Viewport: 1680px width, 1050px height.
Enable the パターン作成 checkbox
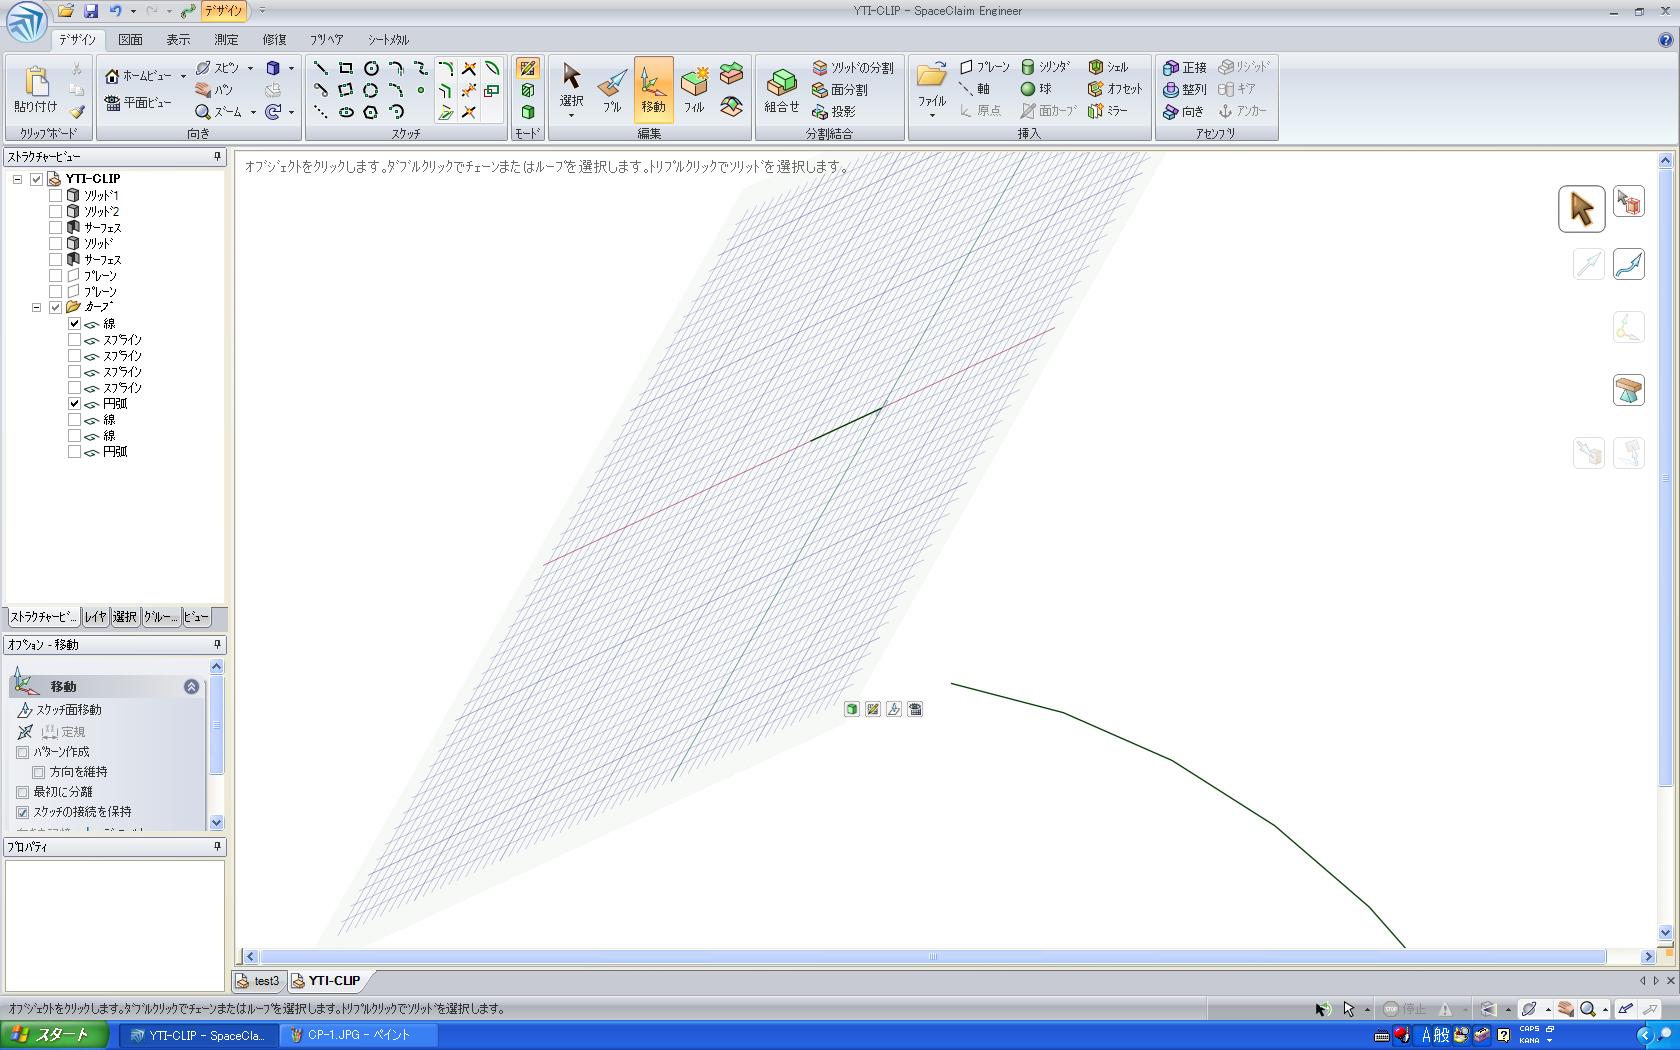pos(23,752)
